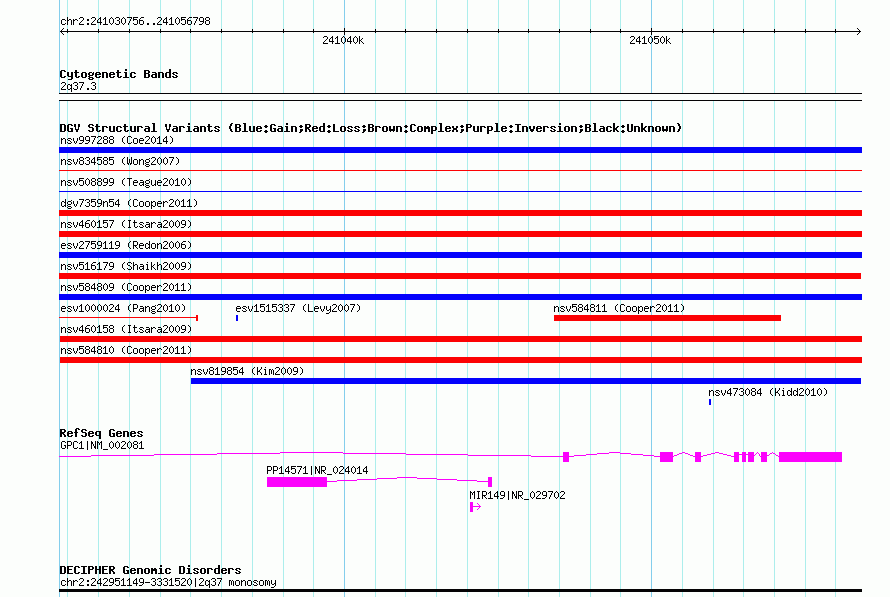Click the 2q37 monosomy black bar
Screen dimensions: 890x597
click(x=460, y=591)
